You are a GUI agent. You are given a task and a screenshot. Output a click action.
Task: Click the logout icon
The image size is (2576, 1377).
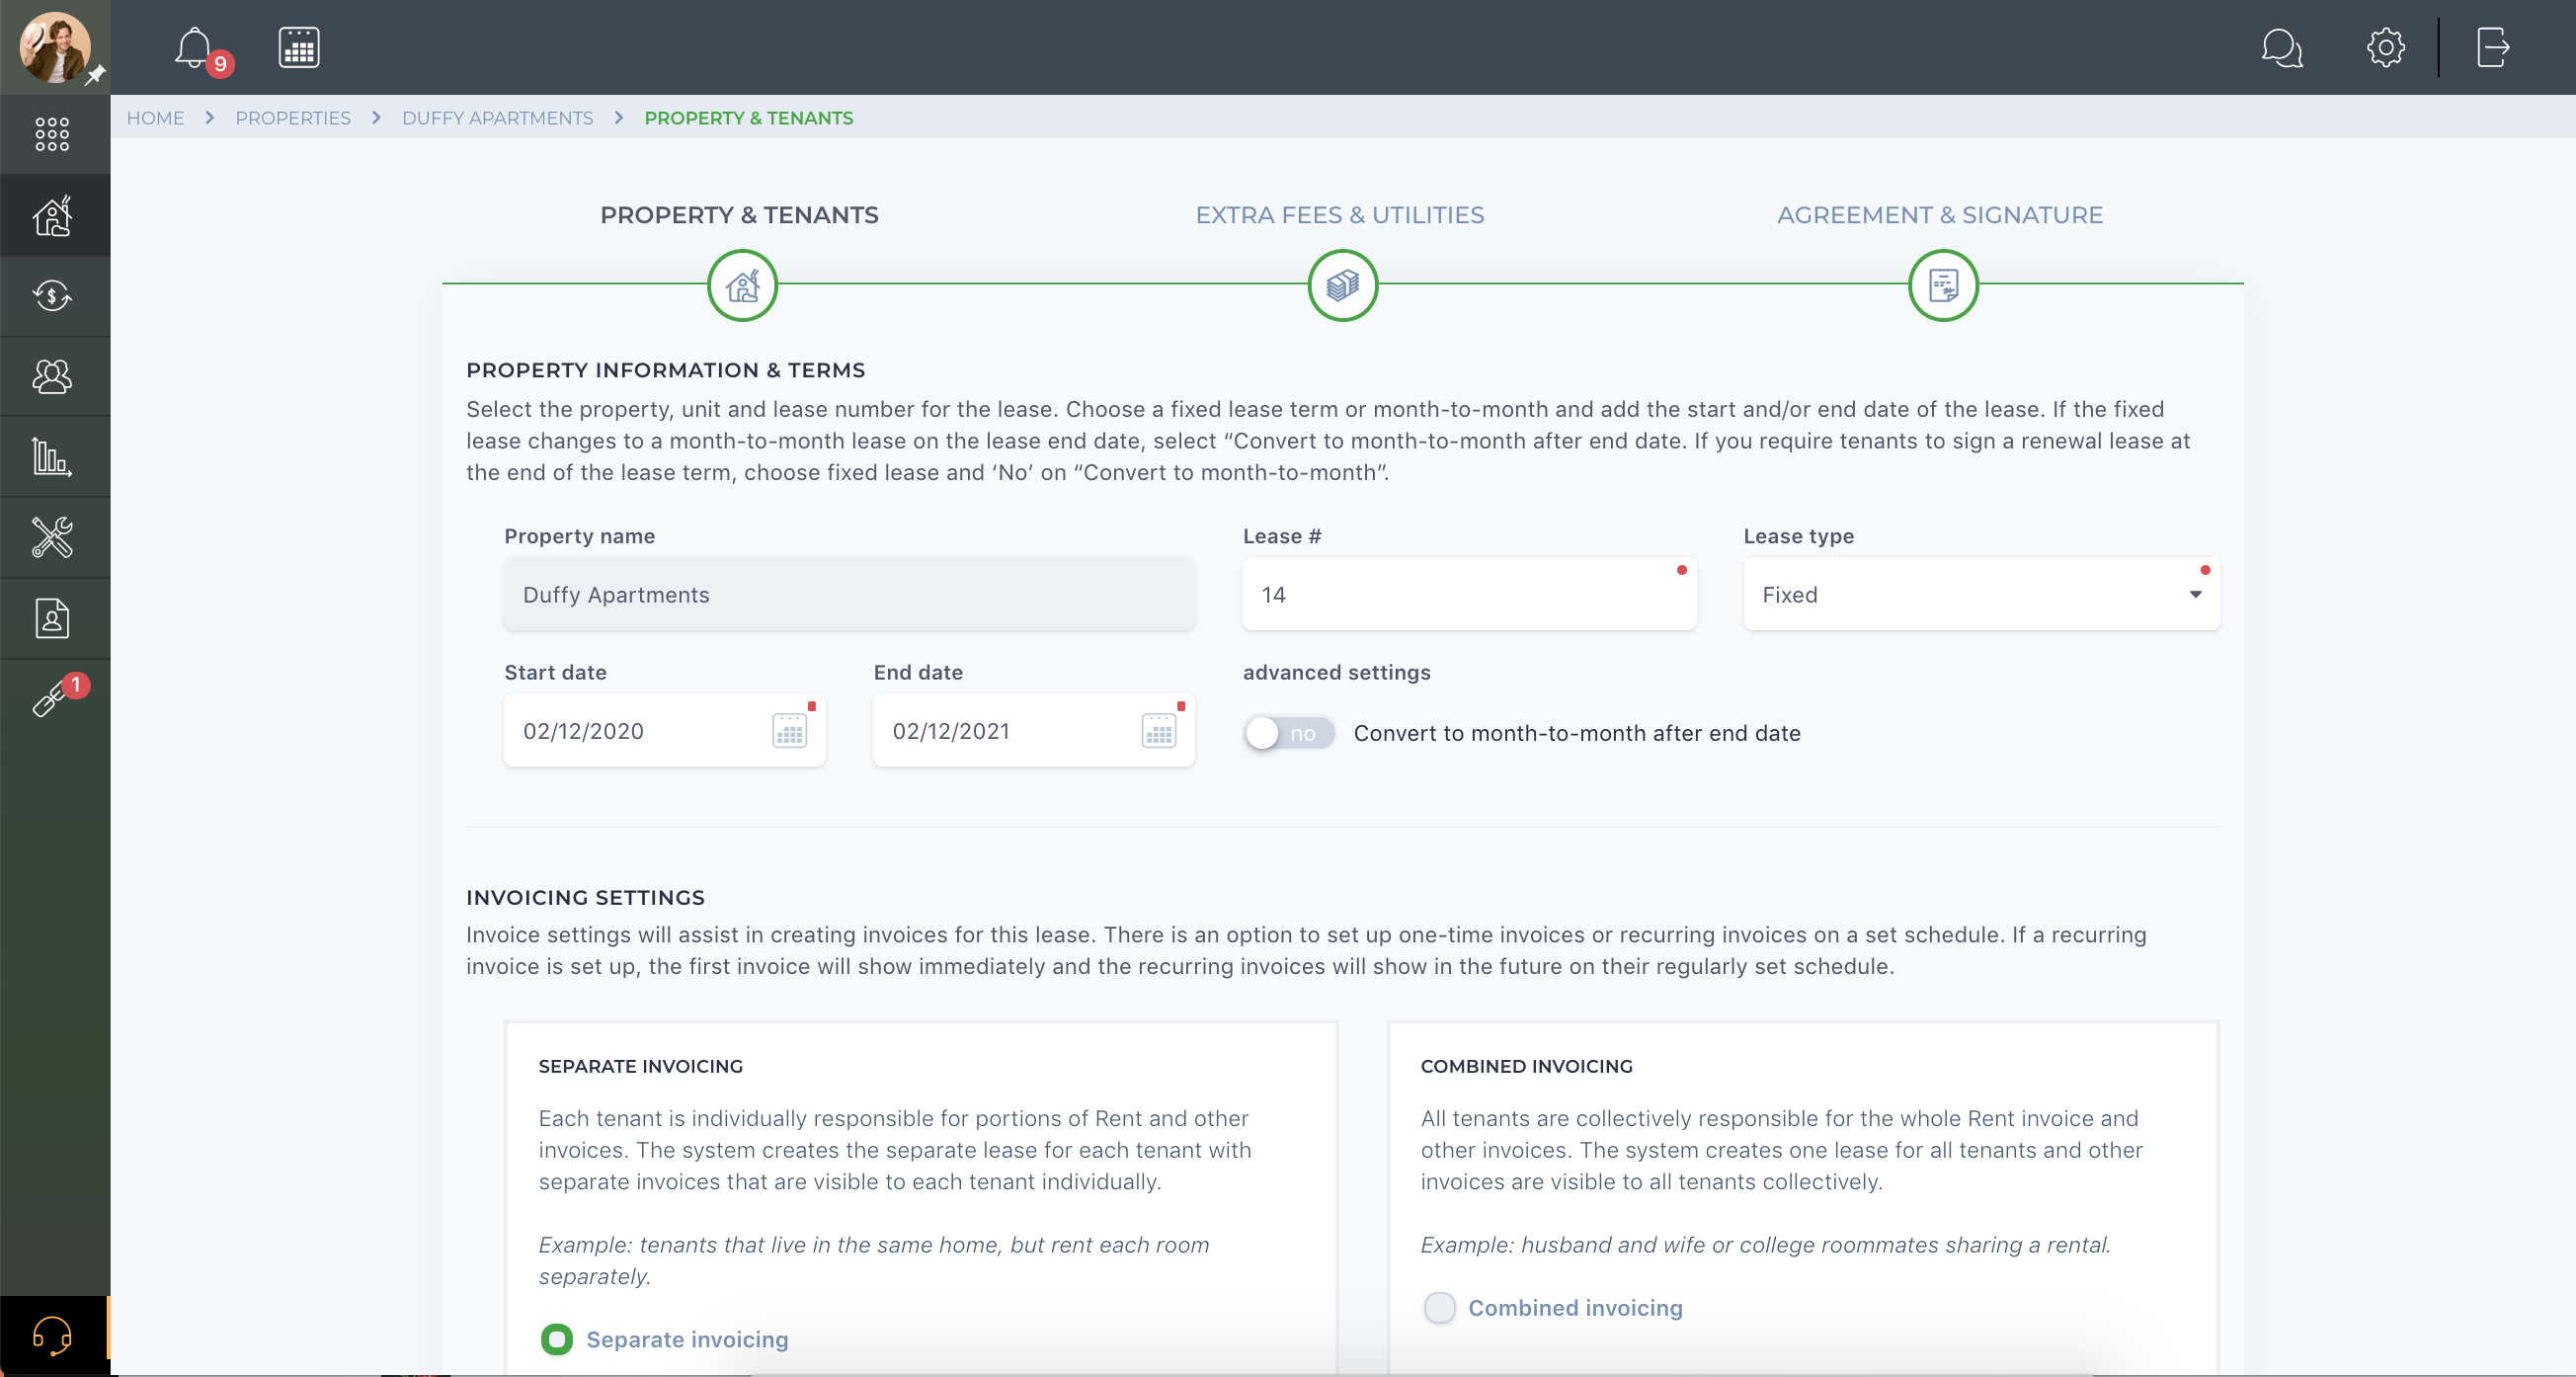click(x=2492, y=47)
